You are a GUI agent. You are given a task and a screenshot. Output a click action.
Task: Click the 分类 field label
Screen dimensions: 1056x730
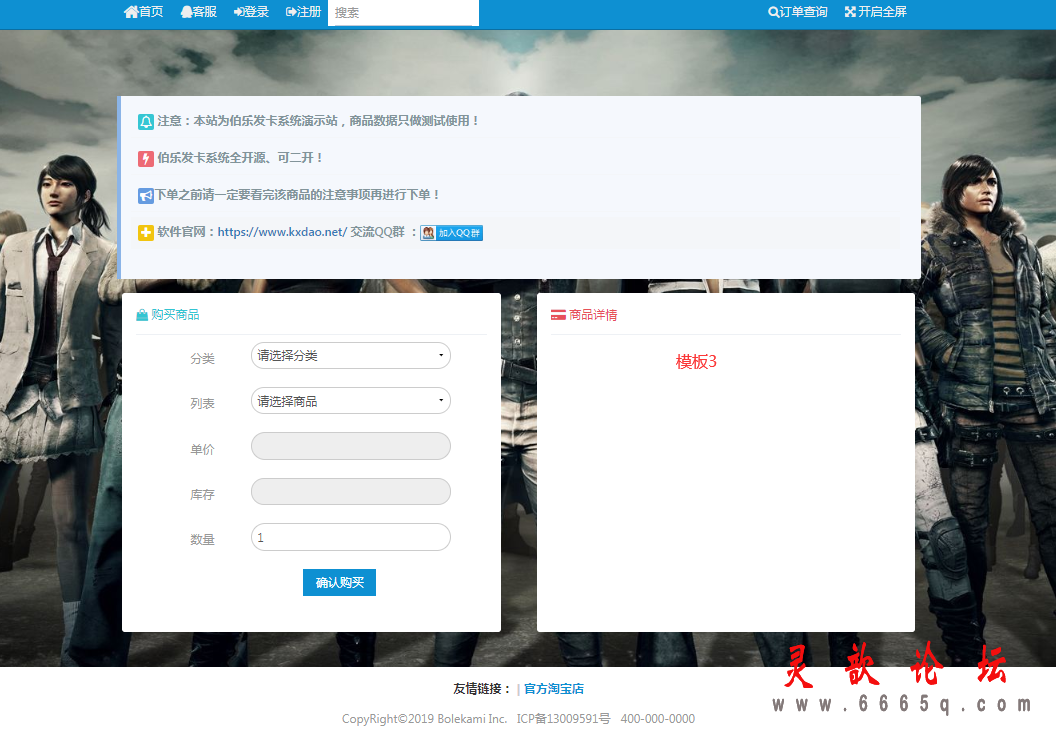202,358
